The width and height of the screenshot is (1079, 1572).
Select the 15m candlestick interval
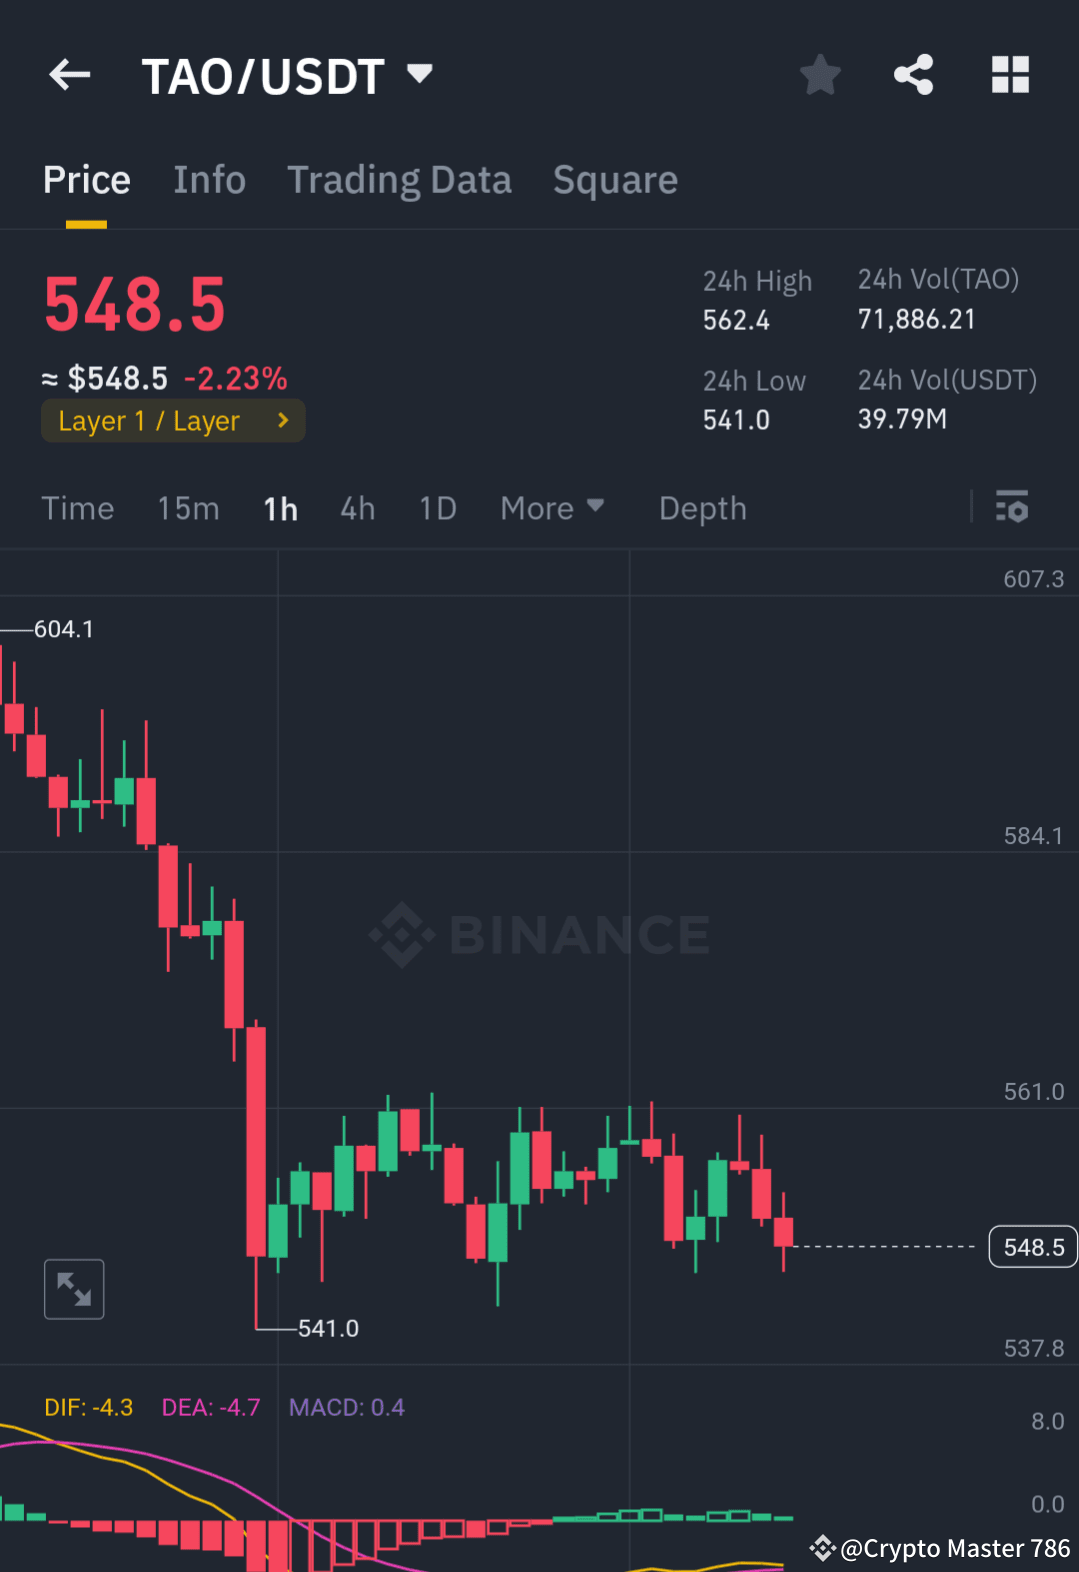[x=188, y=508]
